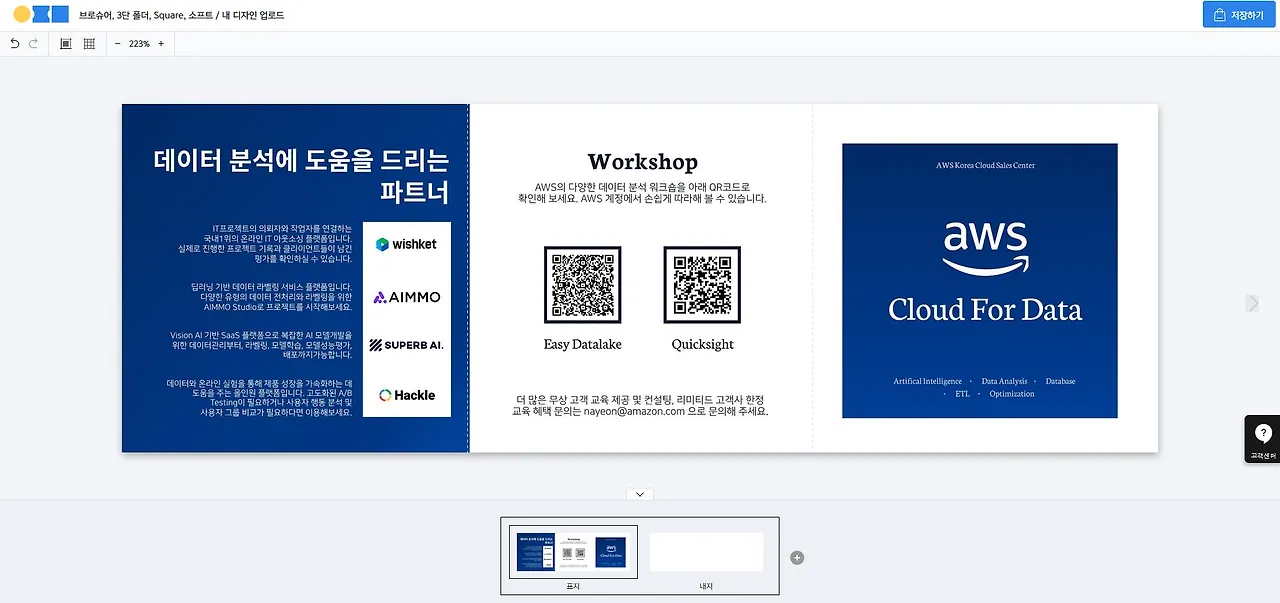
Task: Select the Quicksight QR code
Action: 702,285
